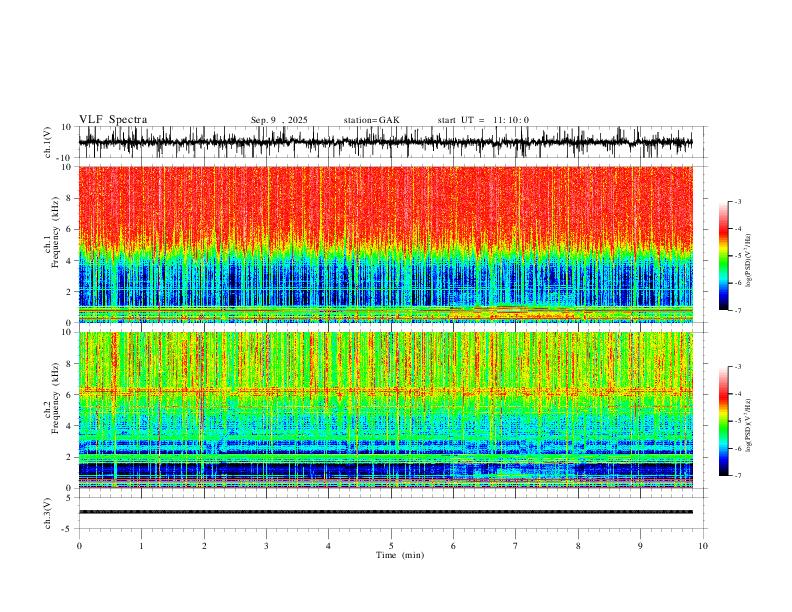Click the ch.1 colorbar 'log(PSD)(V²/Hz)' label

[x=748, y=261]
